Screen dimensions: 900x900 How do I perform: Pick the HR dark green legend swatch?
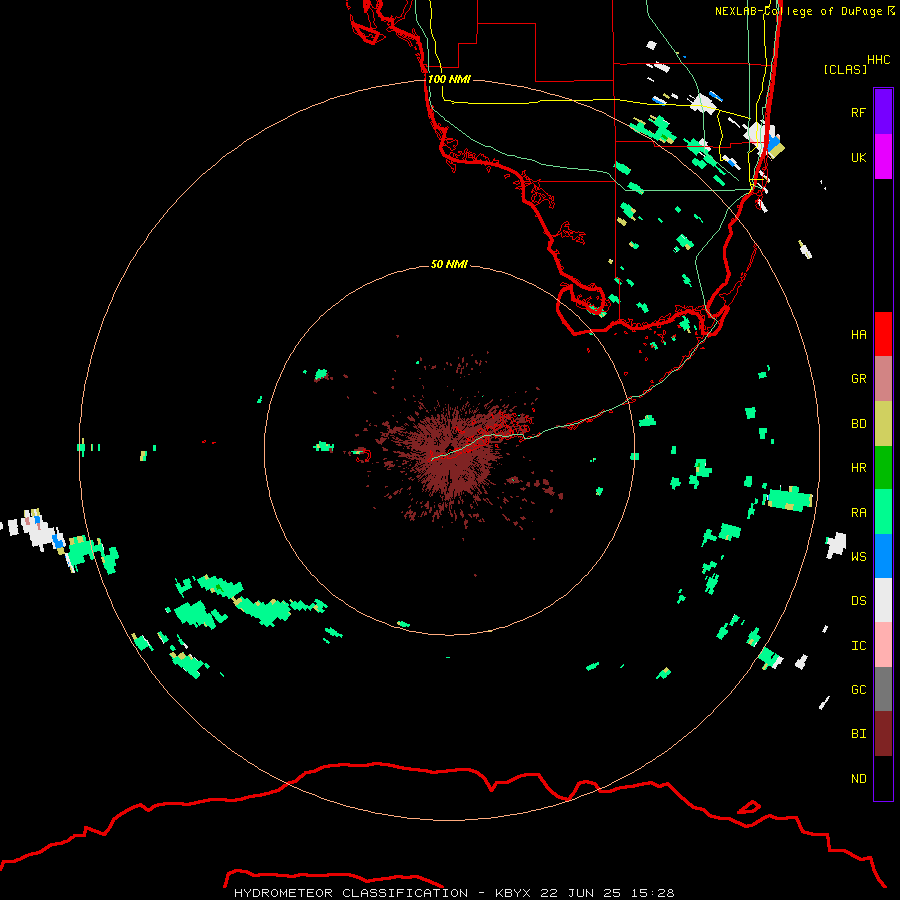(883, 468)
